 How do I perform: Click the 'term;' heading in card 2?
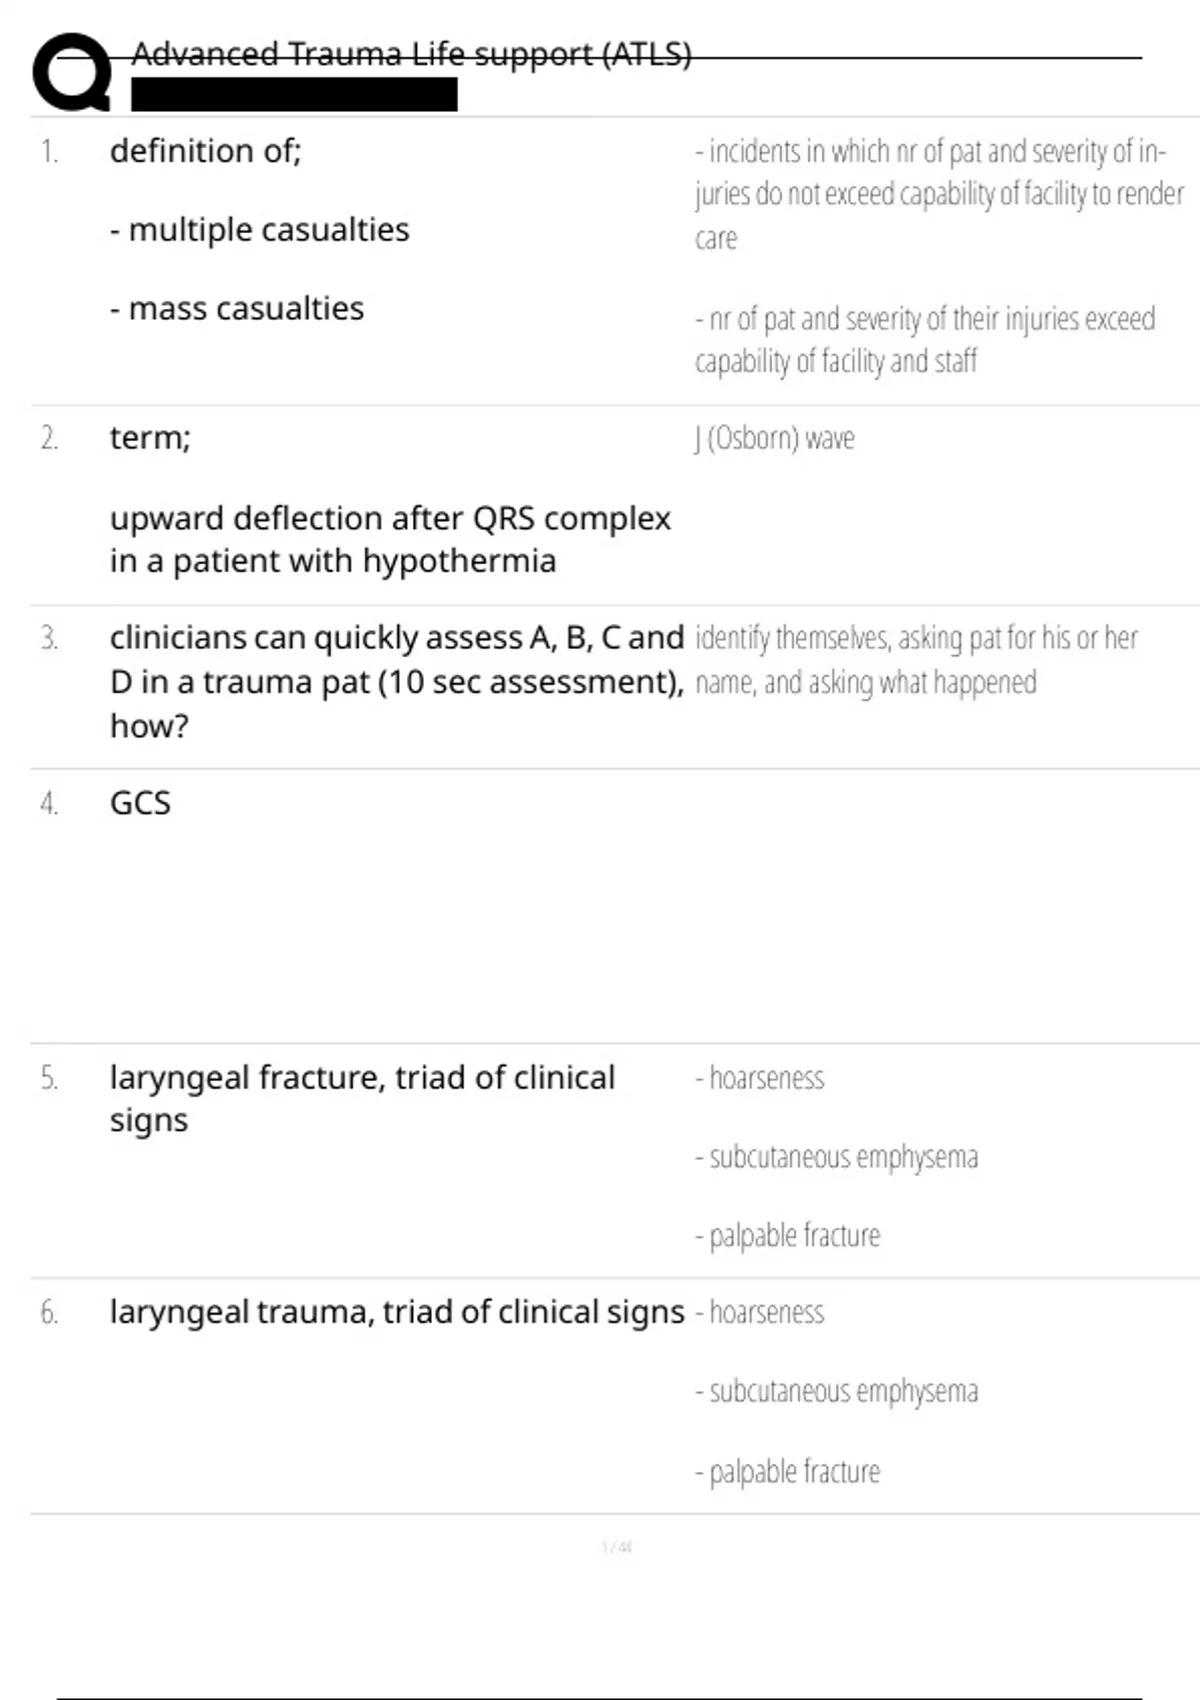point(150,438)
